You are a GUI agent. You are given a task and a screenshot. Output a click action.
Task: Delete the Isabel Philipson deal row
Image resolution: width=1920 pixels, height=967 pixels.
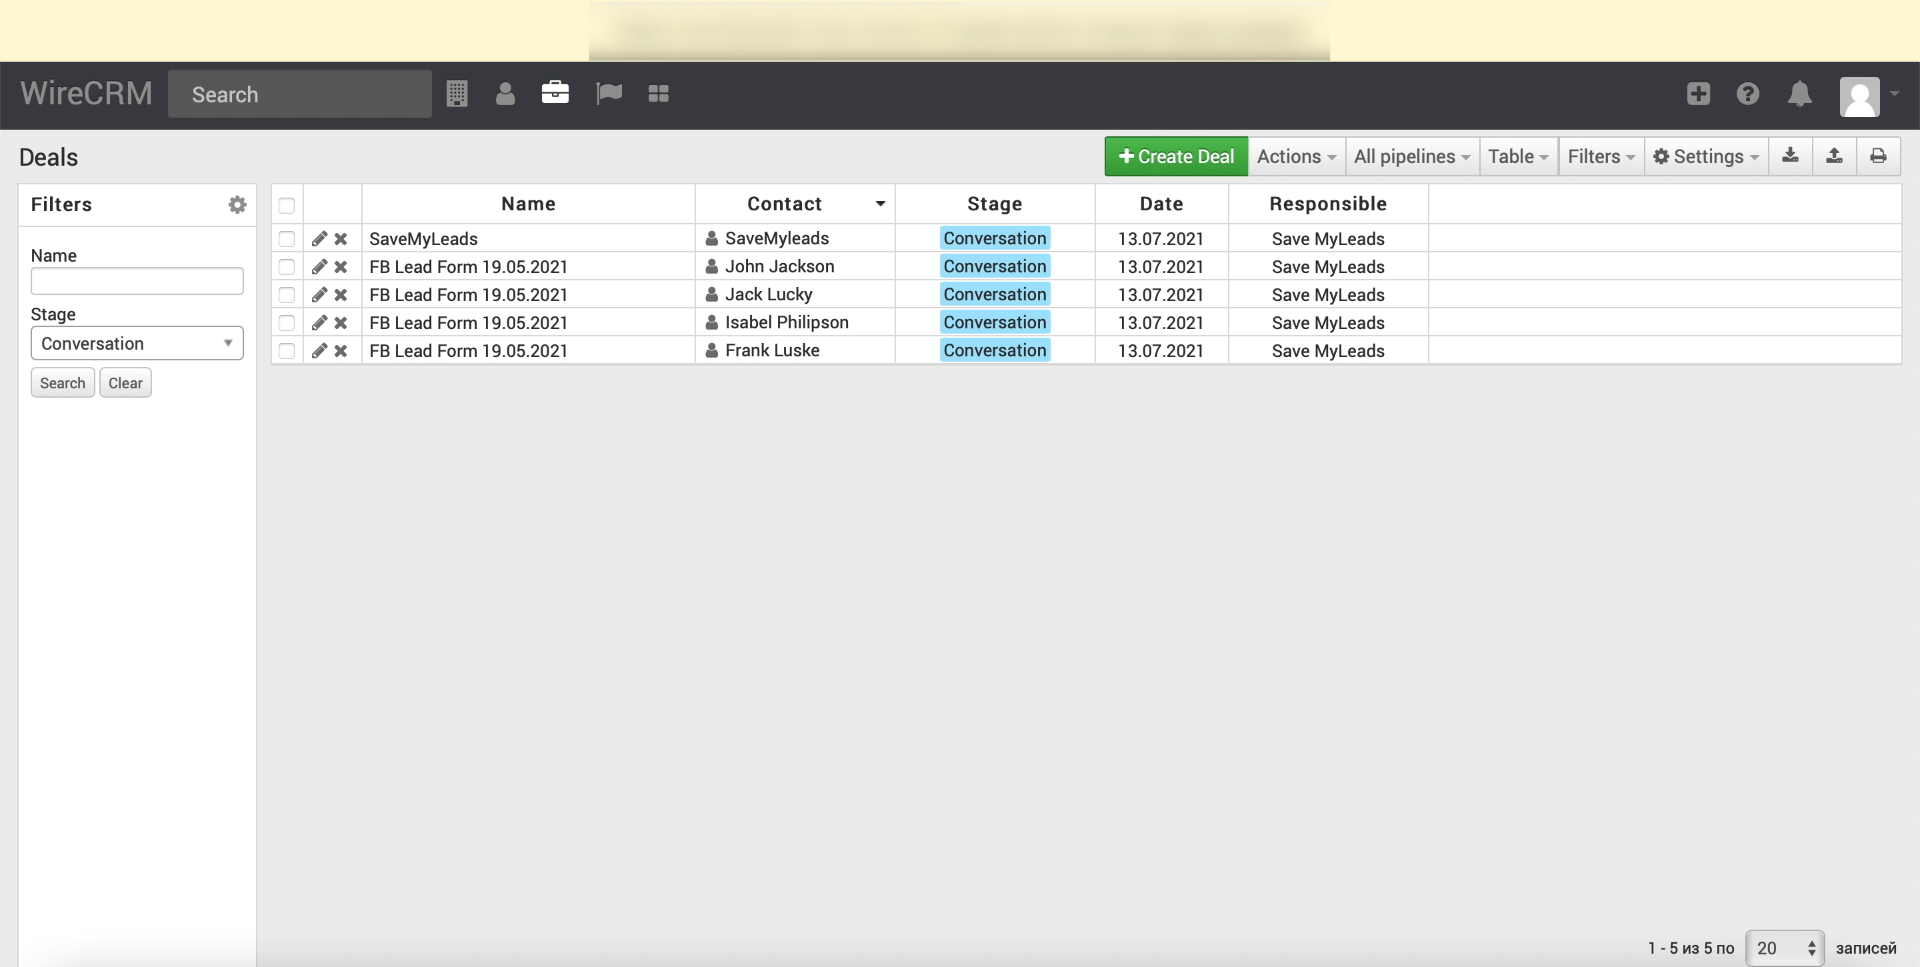341,323
